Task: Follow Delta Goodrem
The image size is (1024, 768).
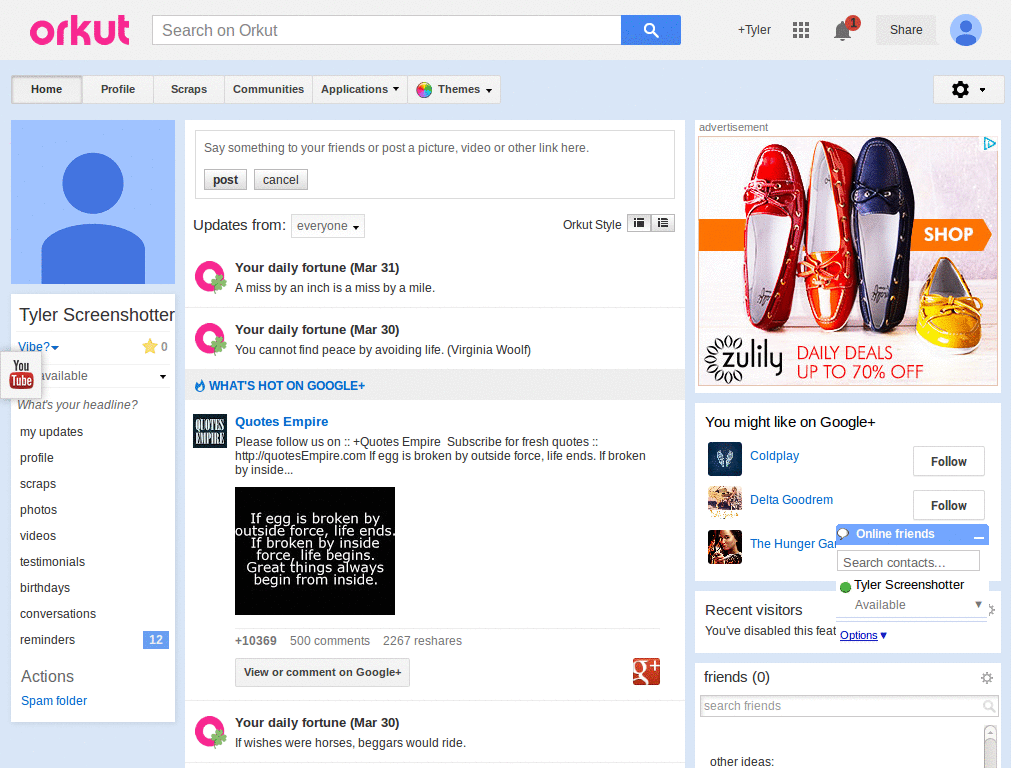Action: (x=948, y=505)
